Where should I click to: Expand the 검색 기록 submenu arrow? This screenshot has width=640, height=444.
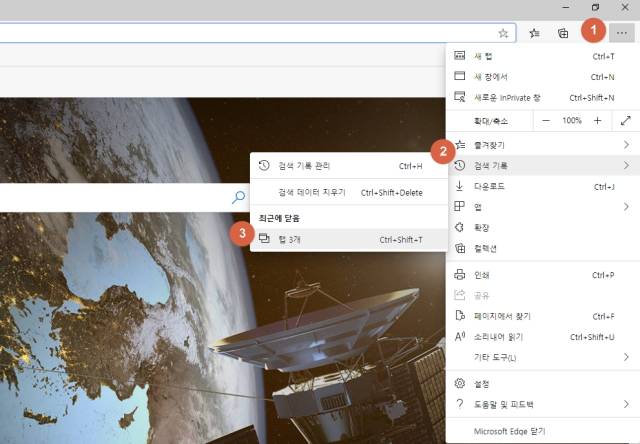tap(626, 165)
